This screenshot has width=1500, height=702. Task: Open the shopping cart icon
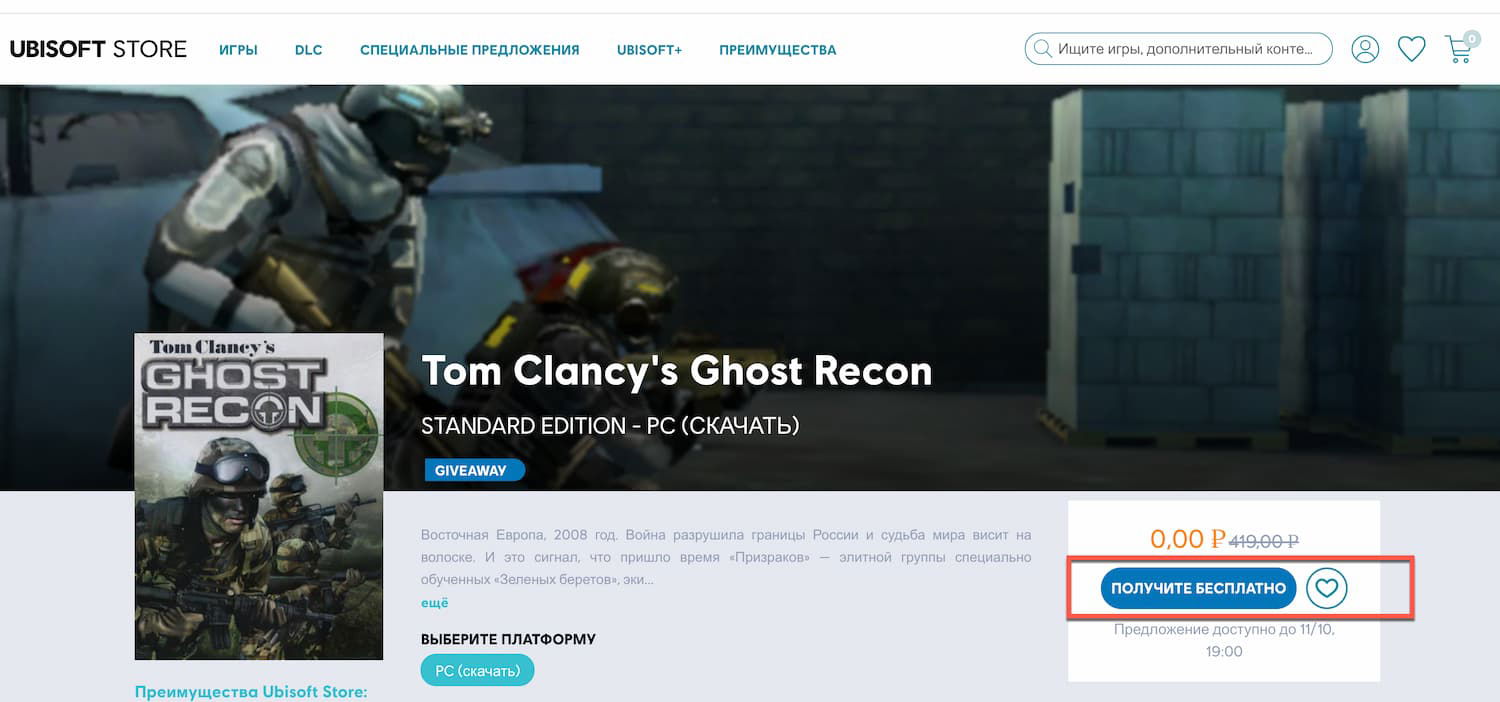coord(1458,50)
